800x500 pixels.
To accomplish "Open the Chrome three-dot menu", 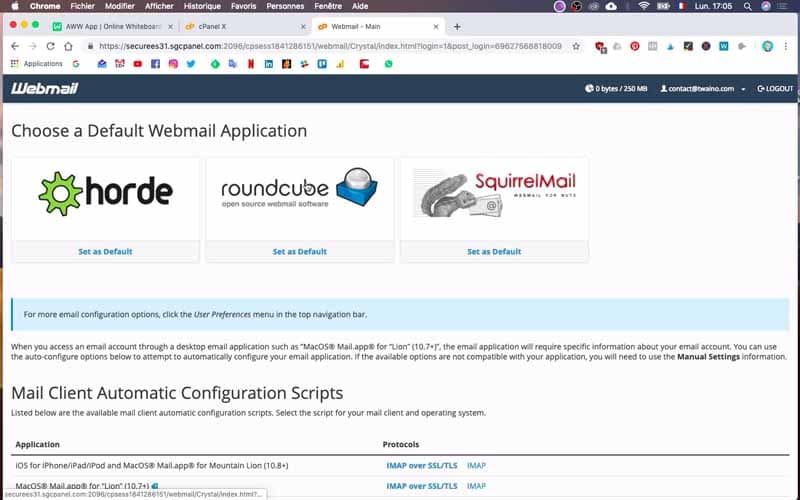I will (x=786, y=46).
